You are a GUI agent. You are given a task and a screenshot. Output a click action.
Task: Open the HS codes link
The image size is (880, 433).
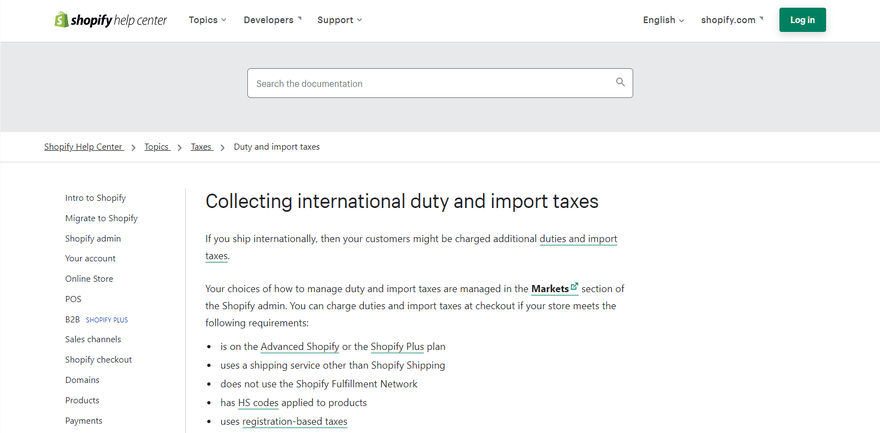coord(258,403)
